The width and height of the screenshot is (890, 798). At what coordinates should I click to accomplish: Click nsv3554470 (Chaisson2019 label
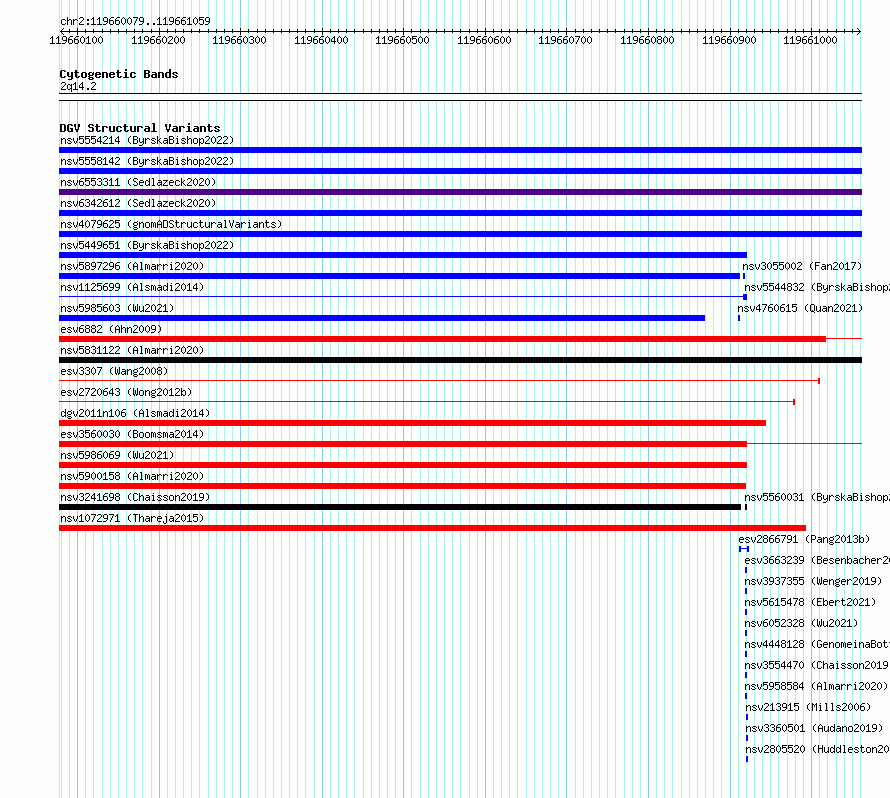pyautogui.click(x=817, y=665)
